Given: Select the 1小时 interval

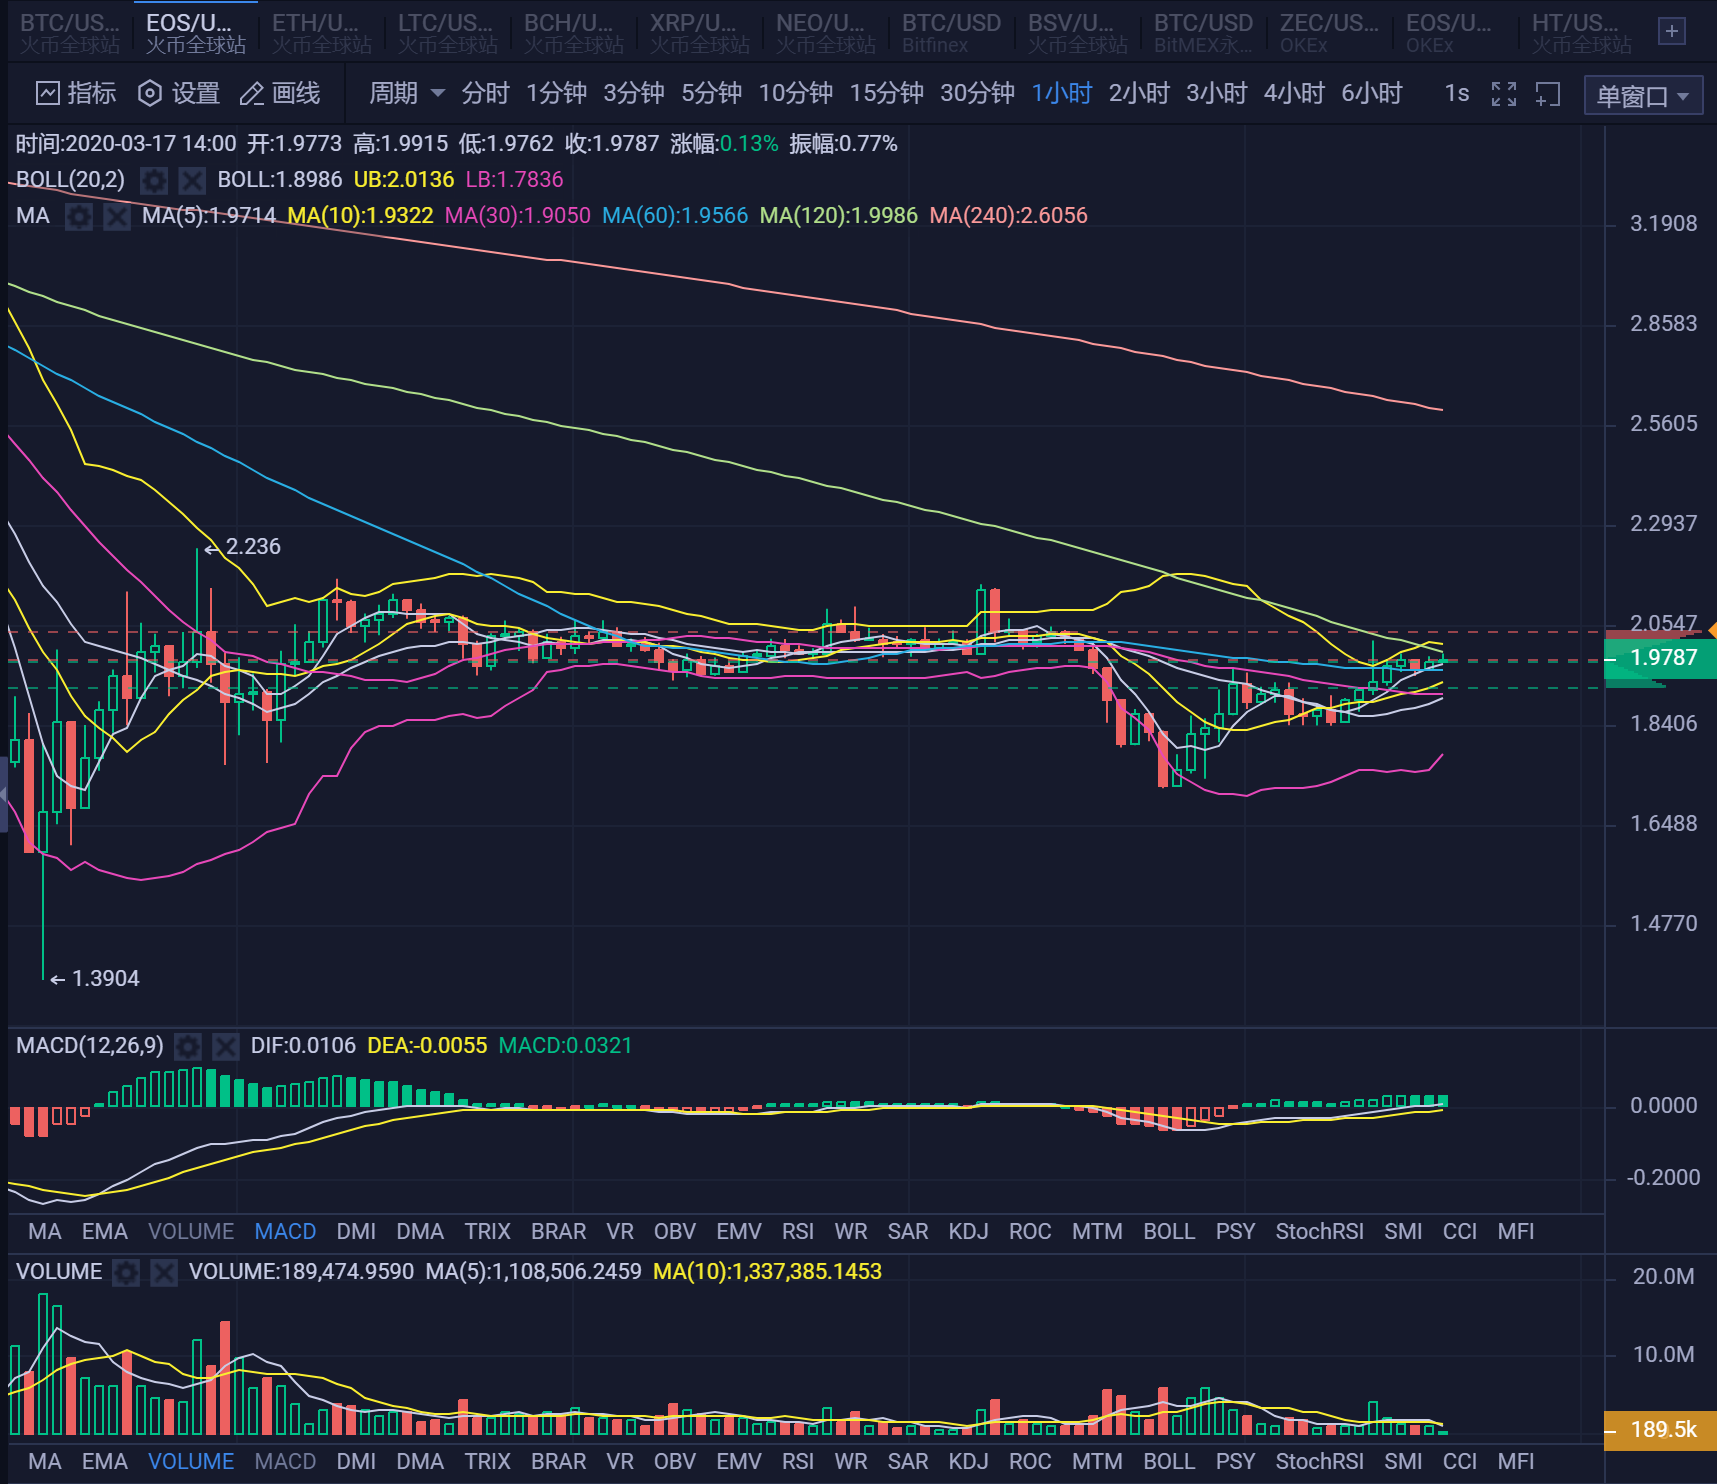Looking at the screenshot, I should pos(1062,94).
